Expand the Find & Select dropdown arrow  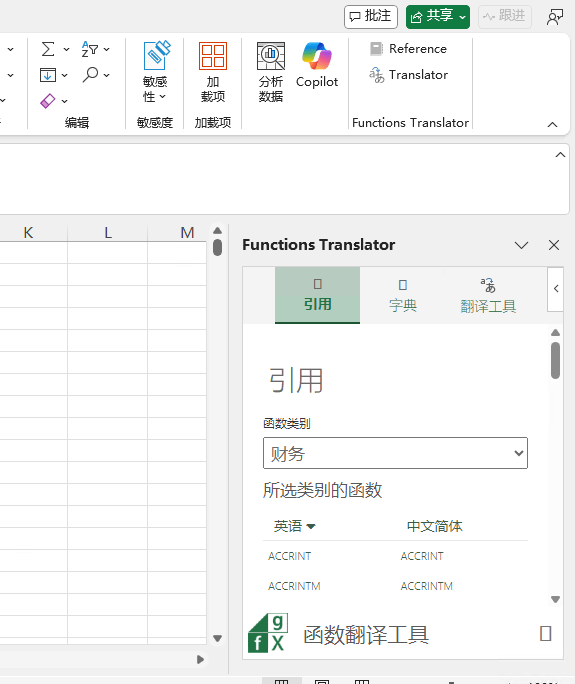point(106,75)
